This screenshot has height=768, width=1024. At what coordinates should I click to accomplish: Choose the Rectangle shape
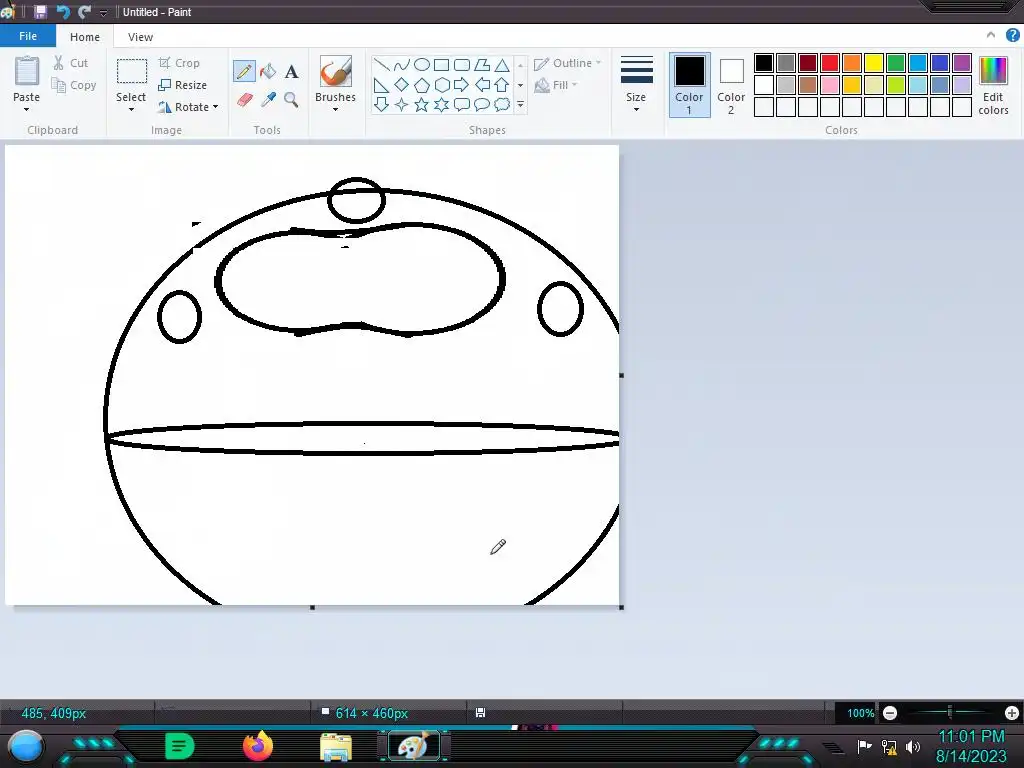(441, 65)
